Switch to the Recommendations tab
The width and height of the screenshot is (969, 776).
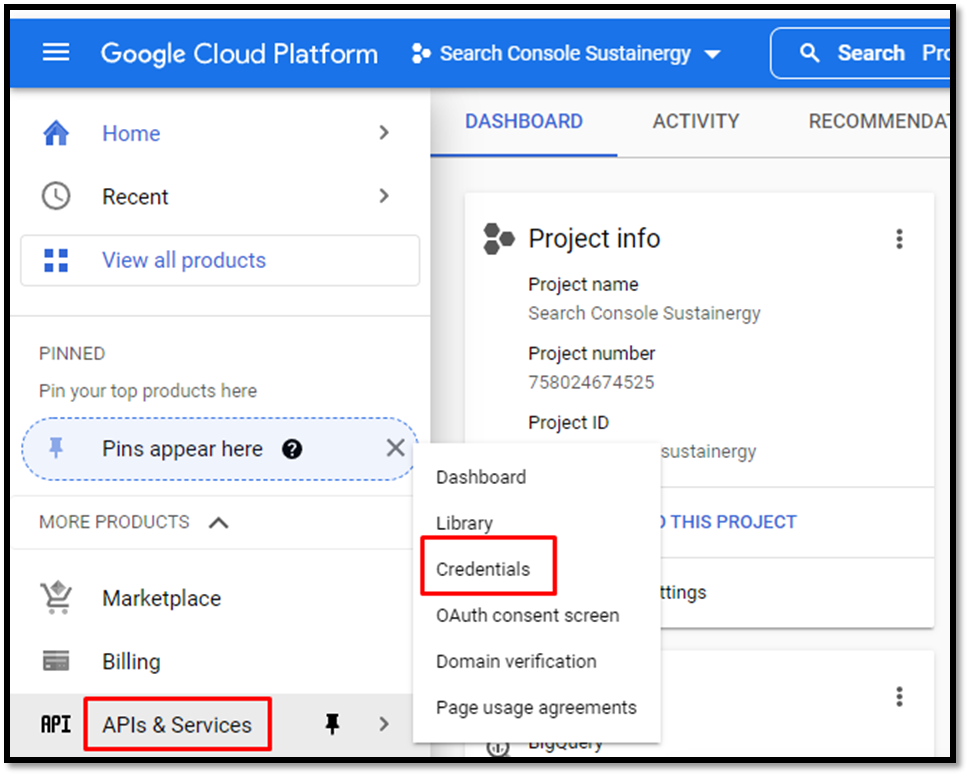tap(878, 121)
